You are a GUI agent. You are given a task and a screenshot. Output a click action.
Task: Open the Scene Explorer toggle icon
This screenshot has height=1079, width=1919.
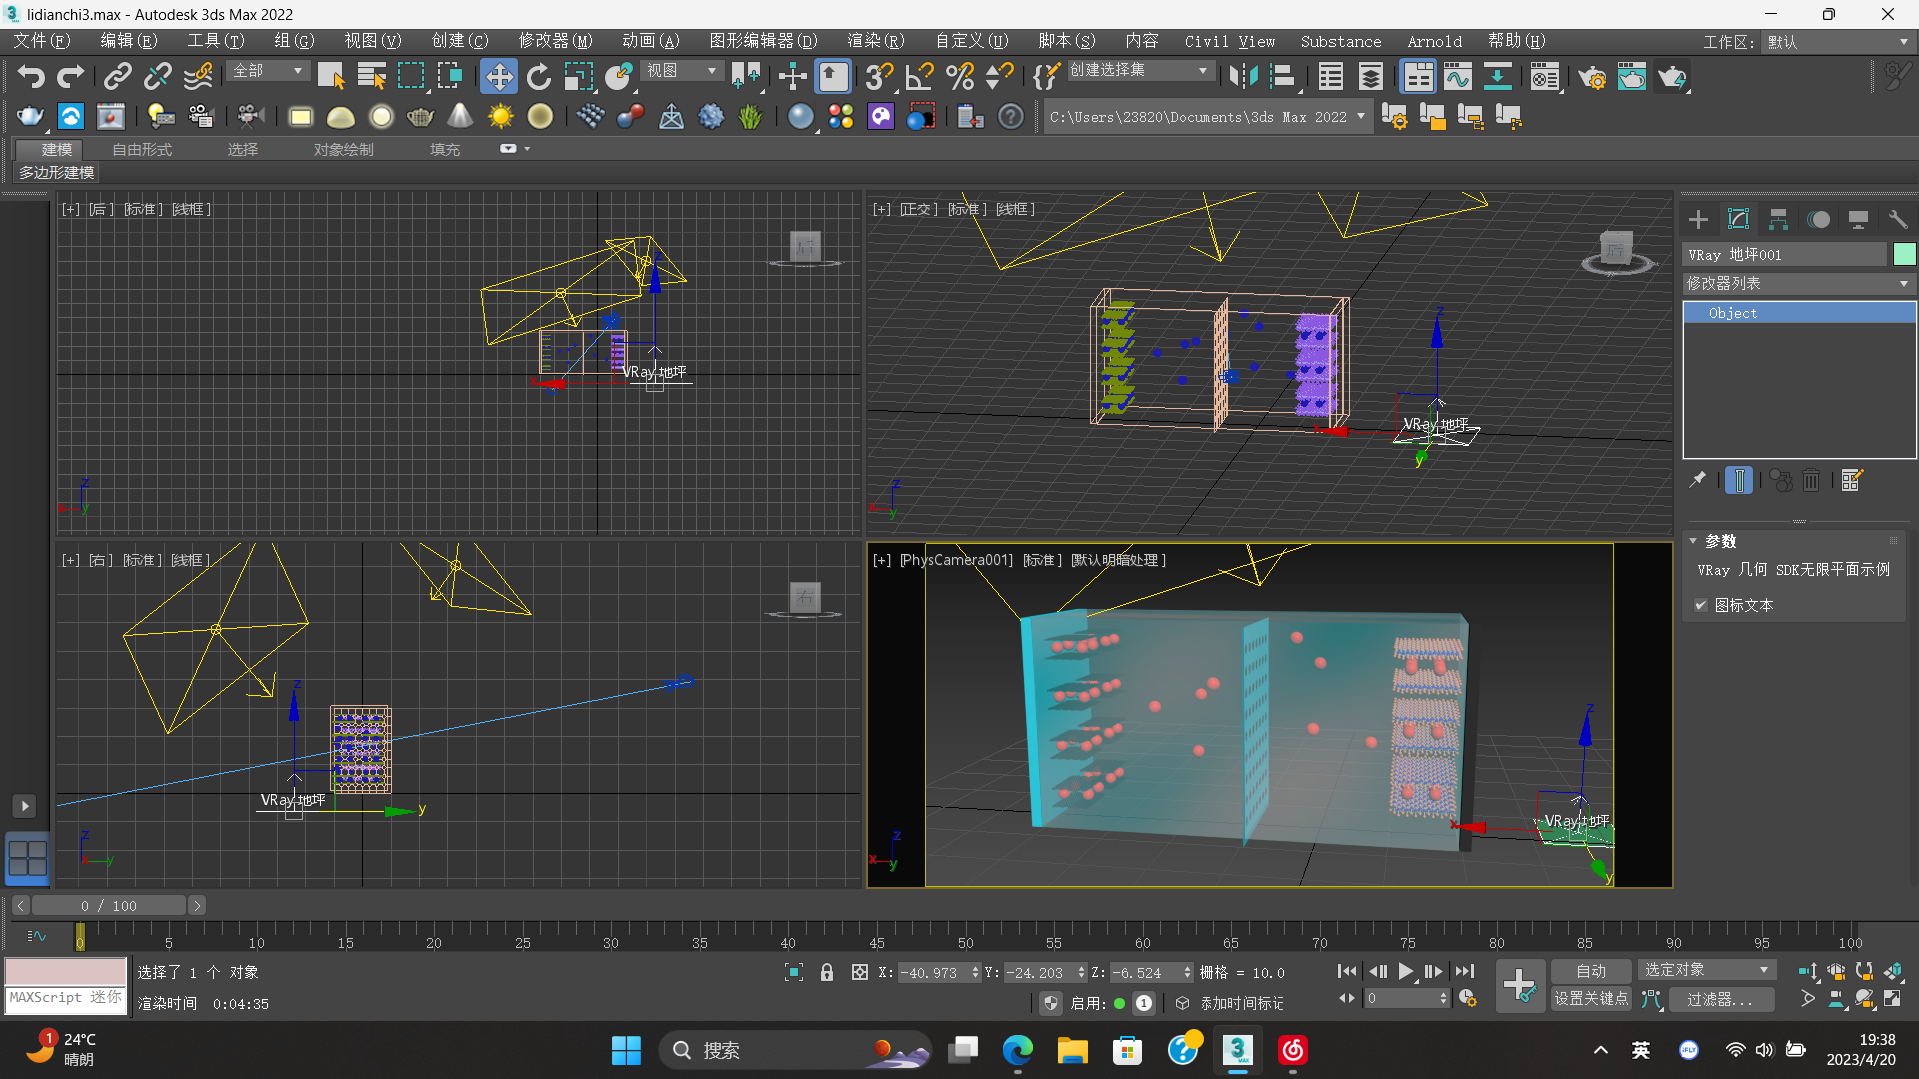click(1331, 77)
